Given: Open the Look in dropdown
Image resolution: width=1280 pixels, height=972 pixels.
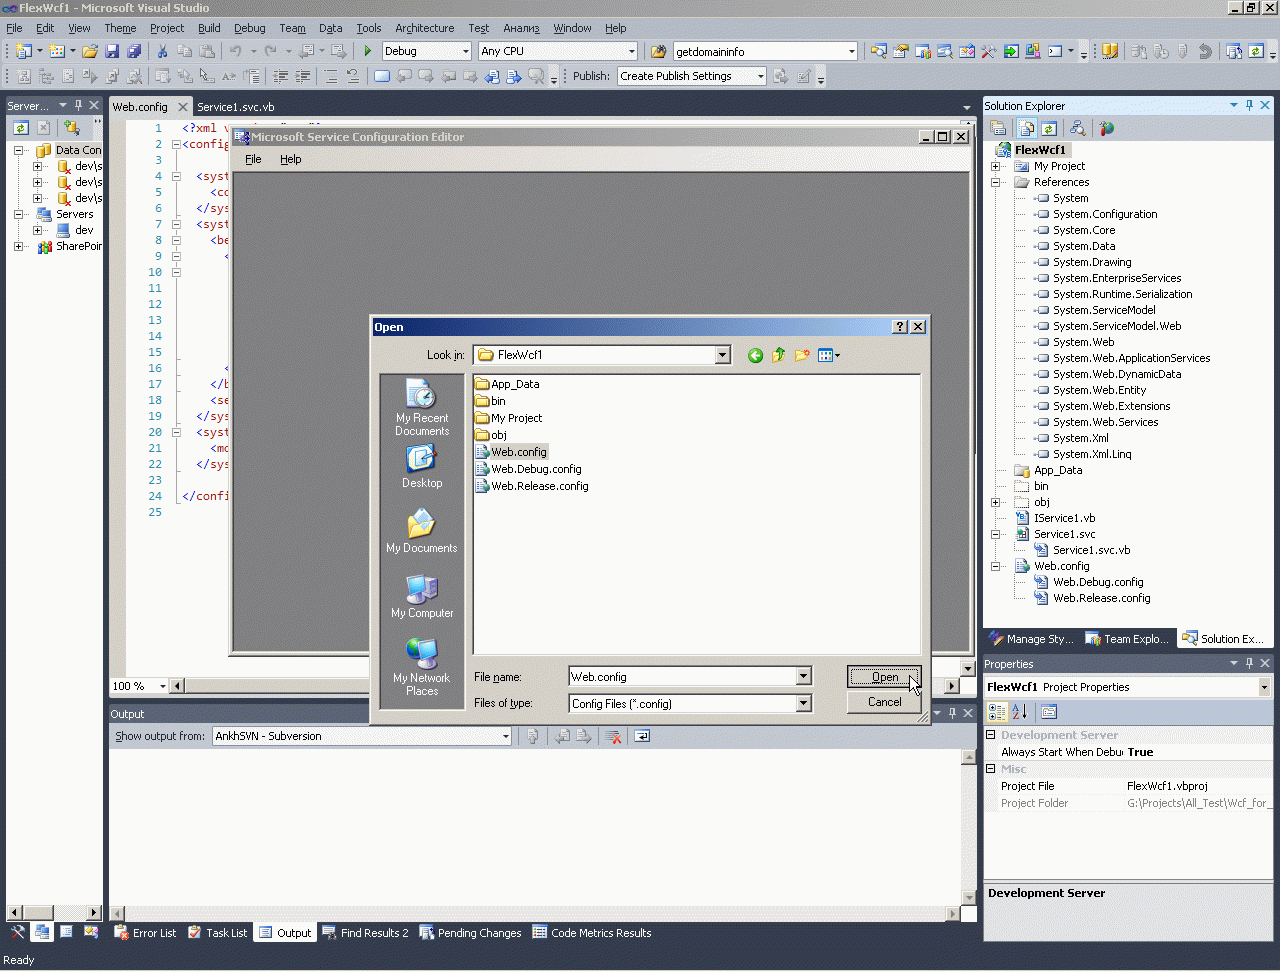Looking at the screenshot, I should coord(722,355).
